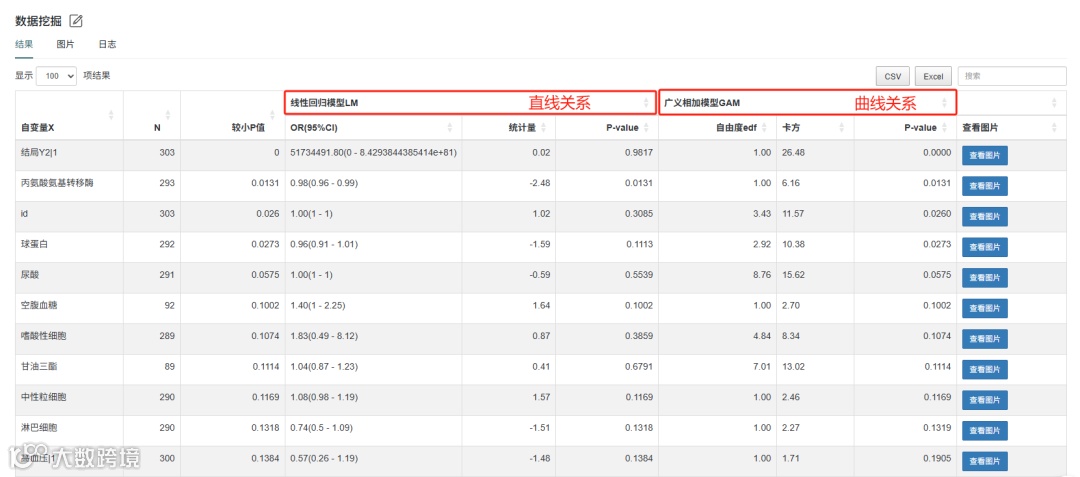
Task: Click the LM P-value 0.9817
Action: tap(641, 153)
